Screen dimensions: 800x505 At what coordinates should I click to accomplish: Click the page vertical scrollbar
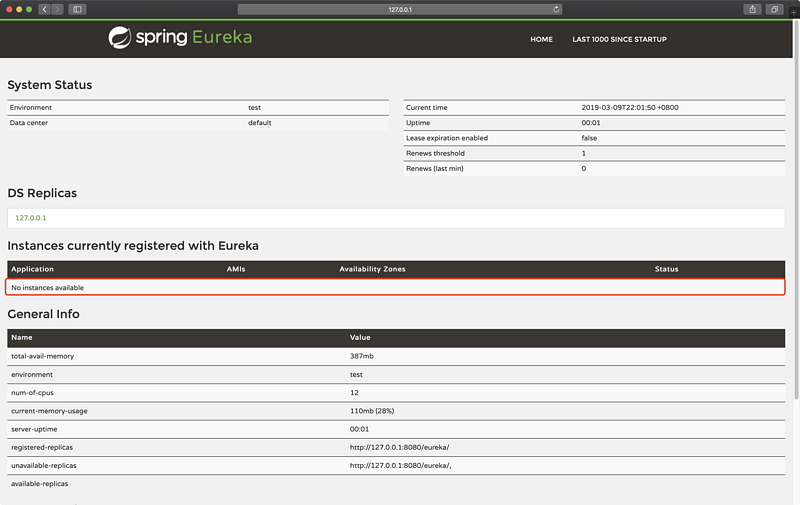tap(796, 209)
